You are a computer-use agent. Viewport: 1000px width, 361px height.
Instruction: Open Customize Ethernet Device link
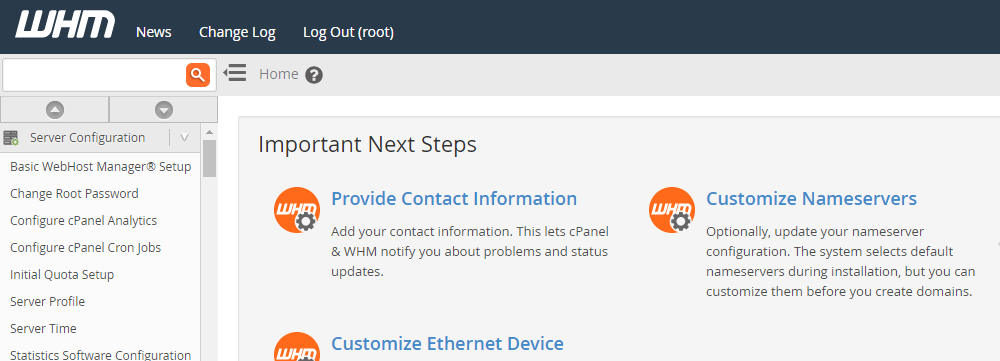[x=447, y=344]
